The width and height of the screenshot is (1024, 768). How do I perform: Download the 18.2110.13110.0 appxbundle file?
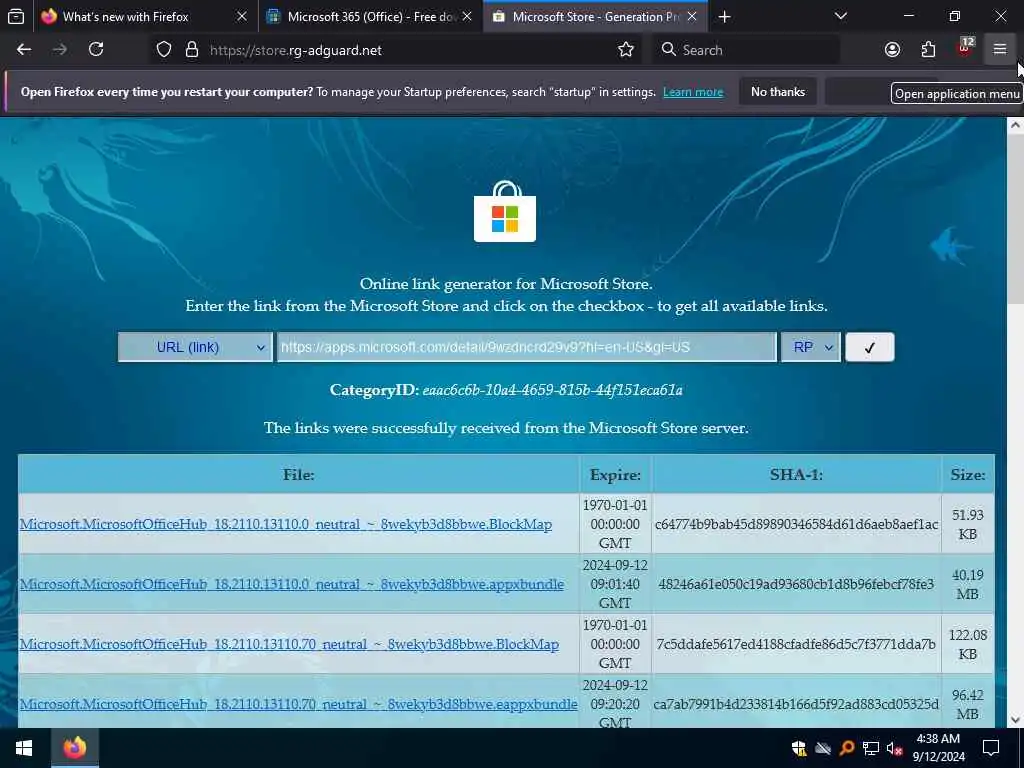coord(291,584)
